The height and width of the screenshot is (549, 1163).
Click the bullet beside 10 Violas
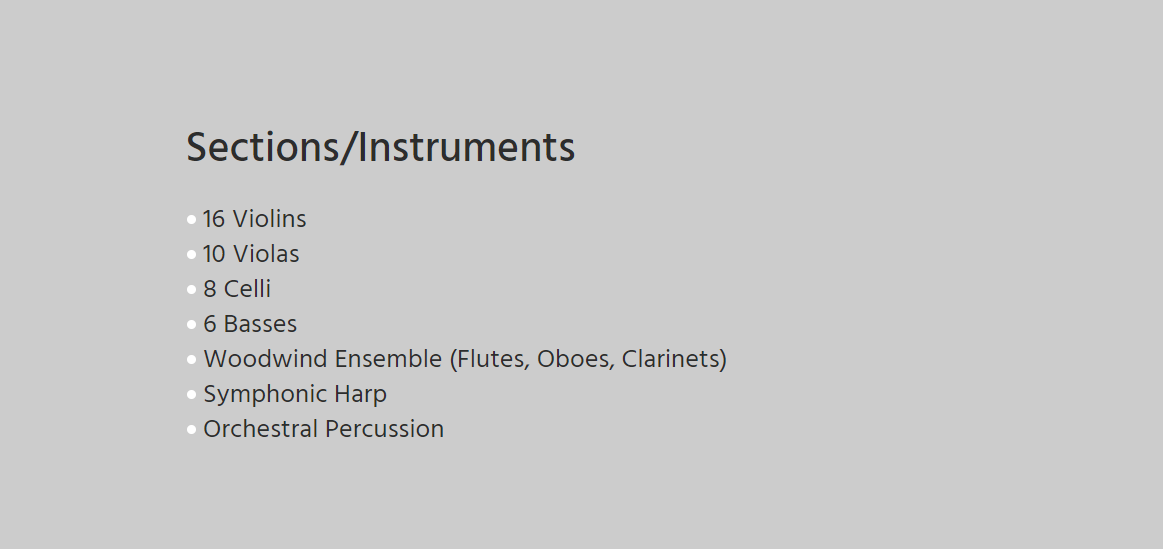pos(191,254)
